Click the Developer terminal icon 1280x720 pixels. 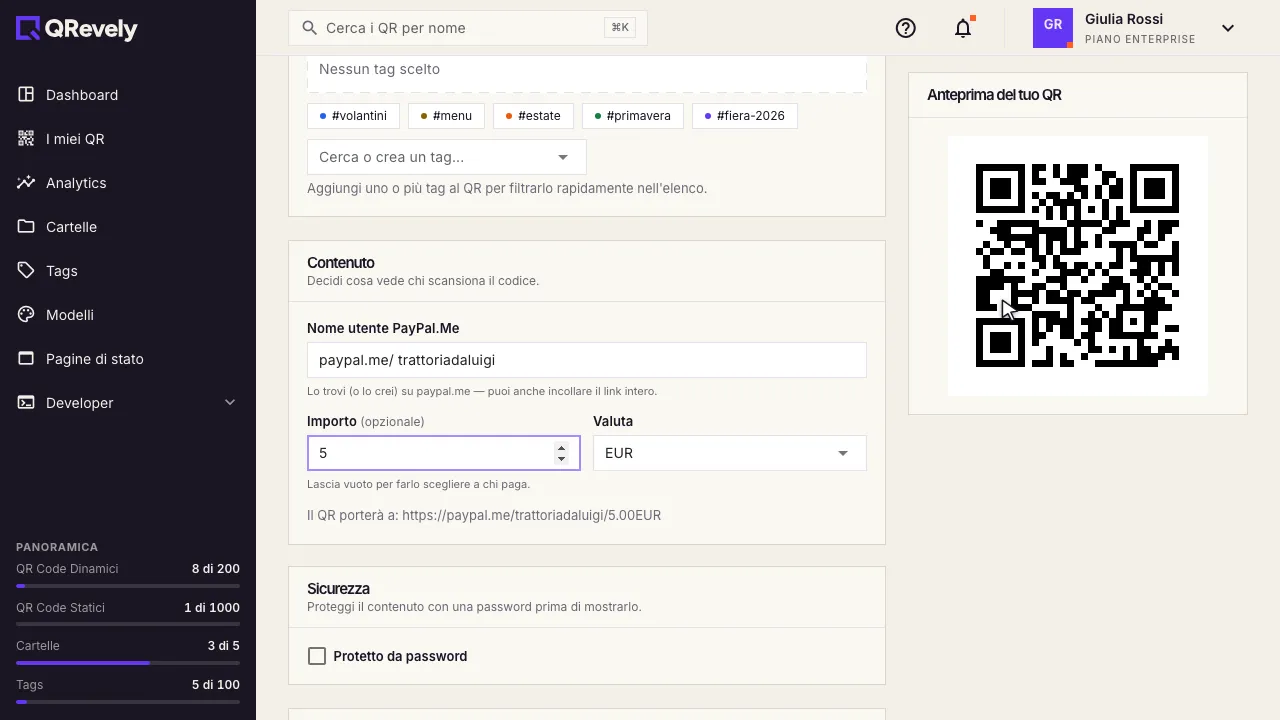coord(26,403)
